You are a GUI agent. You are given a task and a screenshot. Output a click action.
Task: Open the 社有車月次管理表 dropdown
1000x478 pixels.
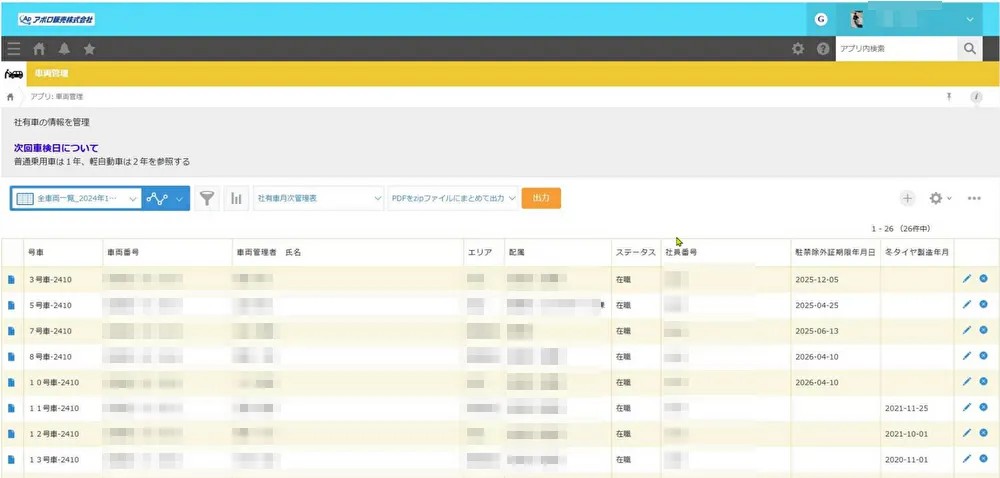(319, 198)
